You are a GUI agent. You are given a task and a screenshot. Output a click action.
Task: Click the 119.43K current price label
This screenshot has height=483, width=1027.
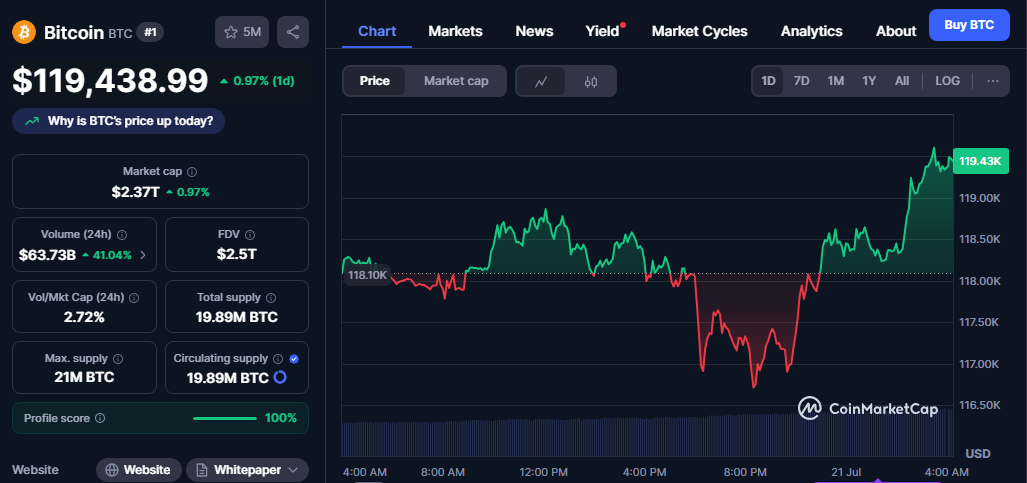click(980, 161)
